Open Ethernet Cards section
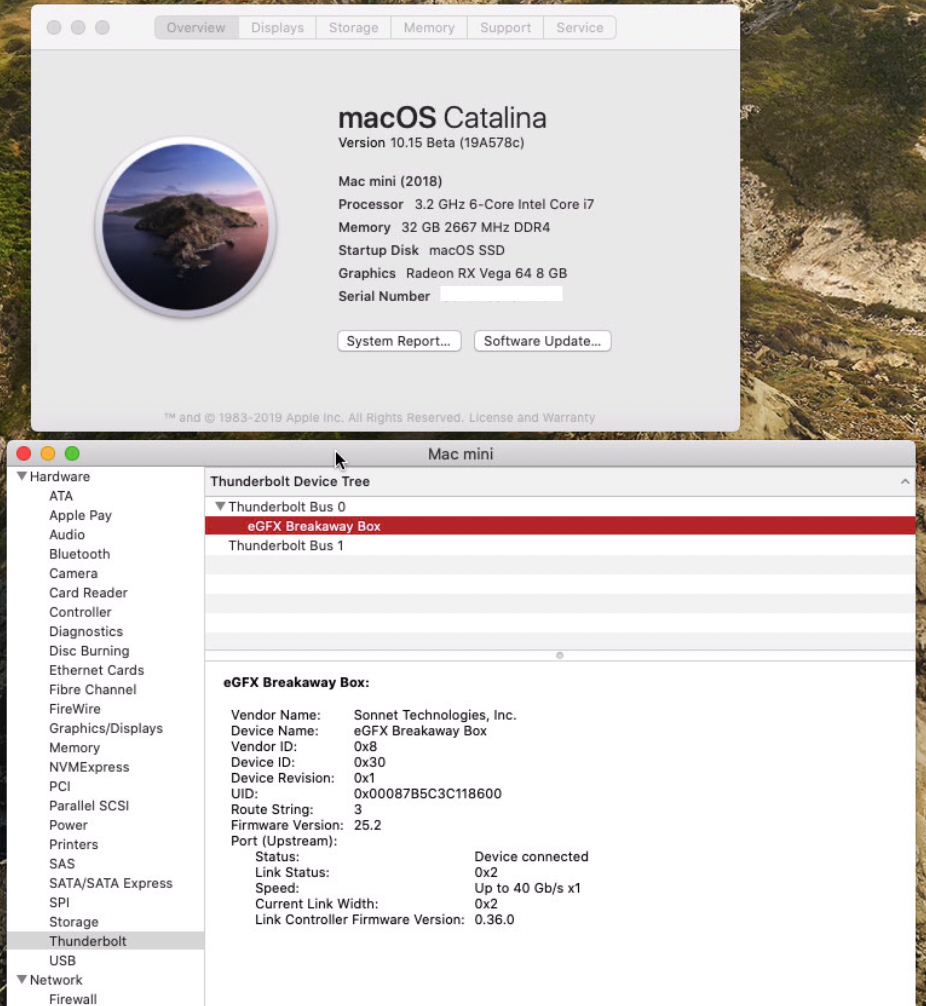Image resolution: width=926 pixels, height=1006 pixels. click(x=96, y=670)
